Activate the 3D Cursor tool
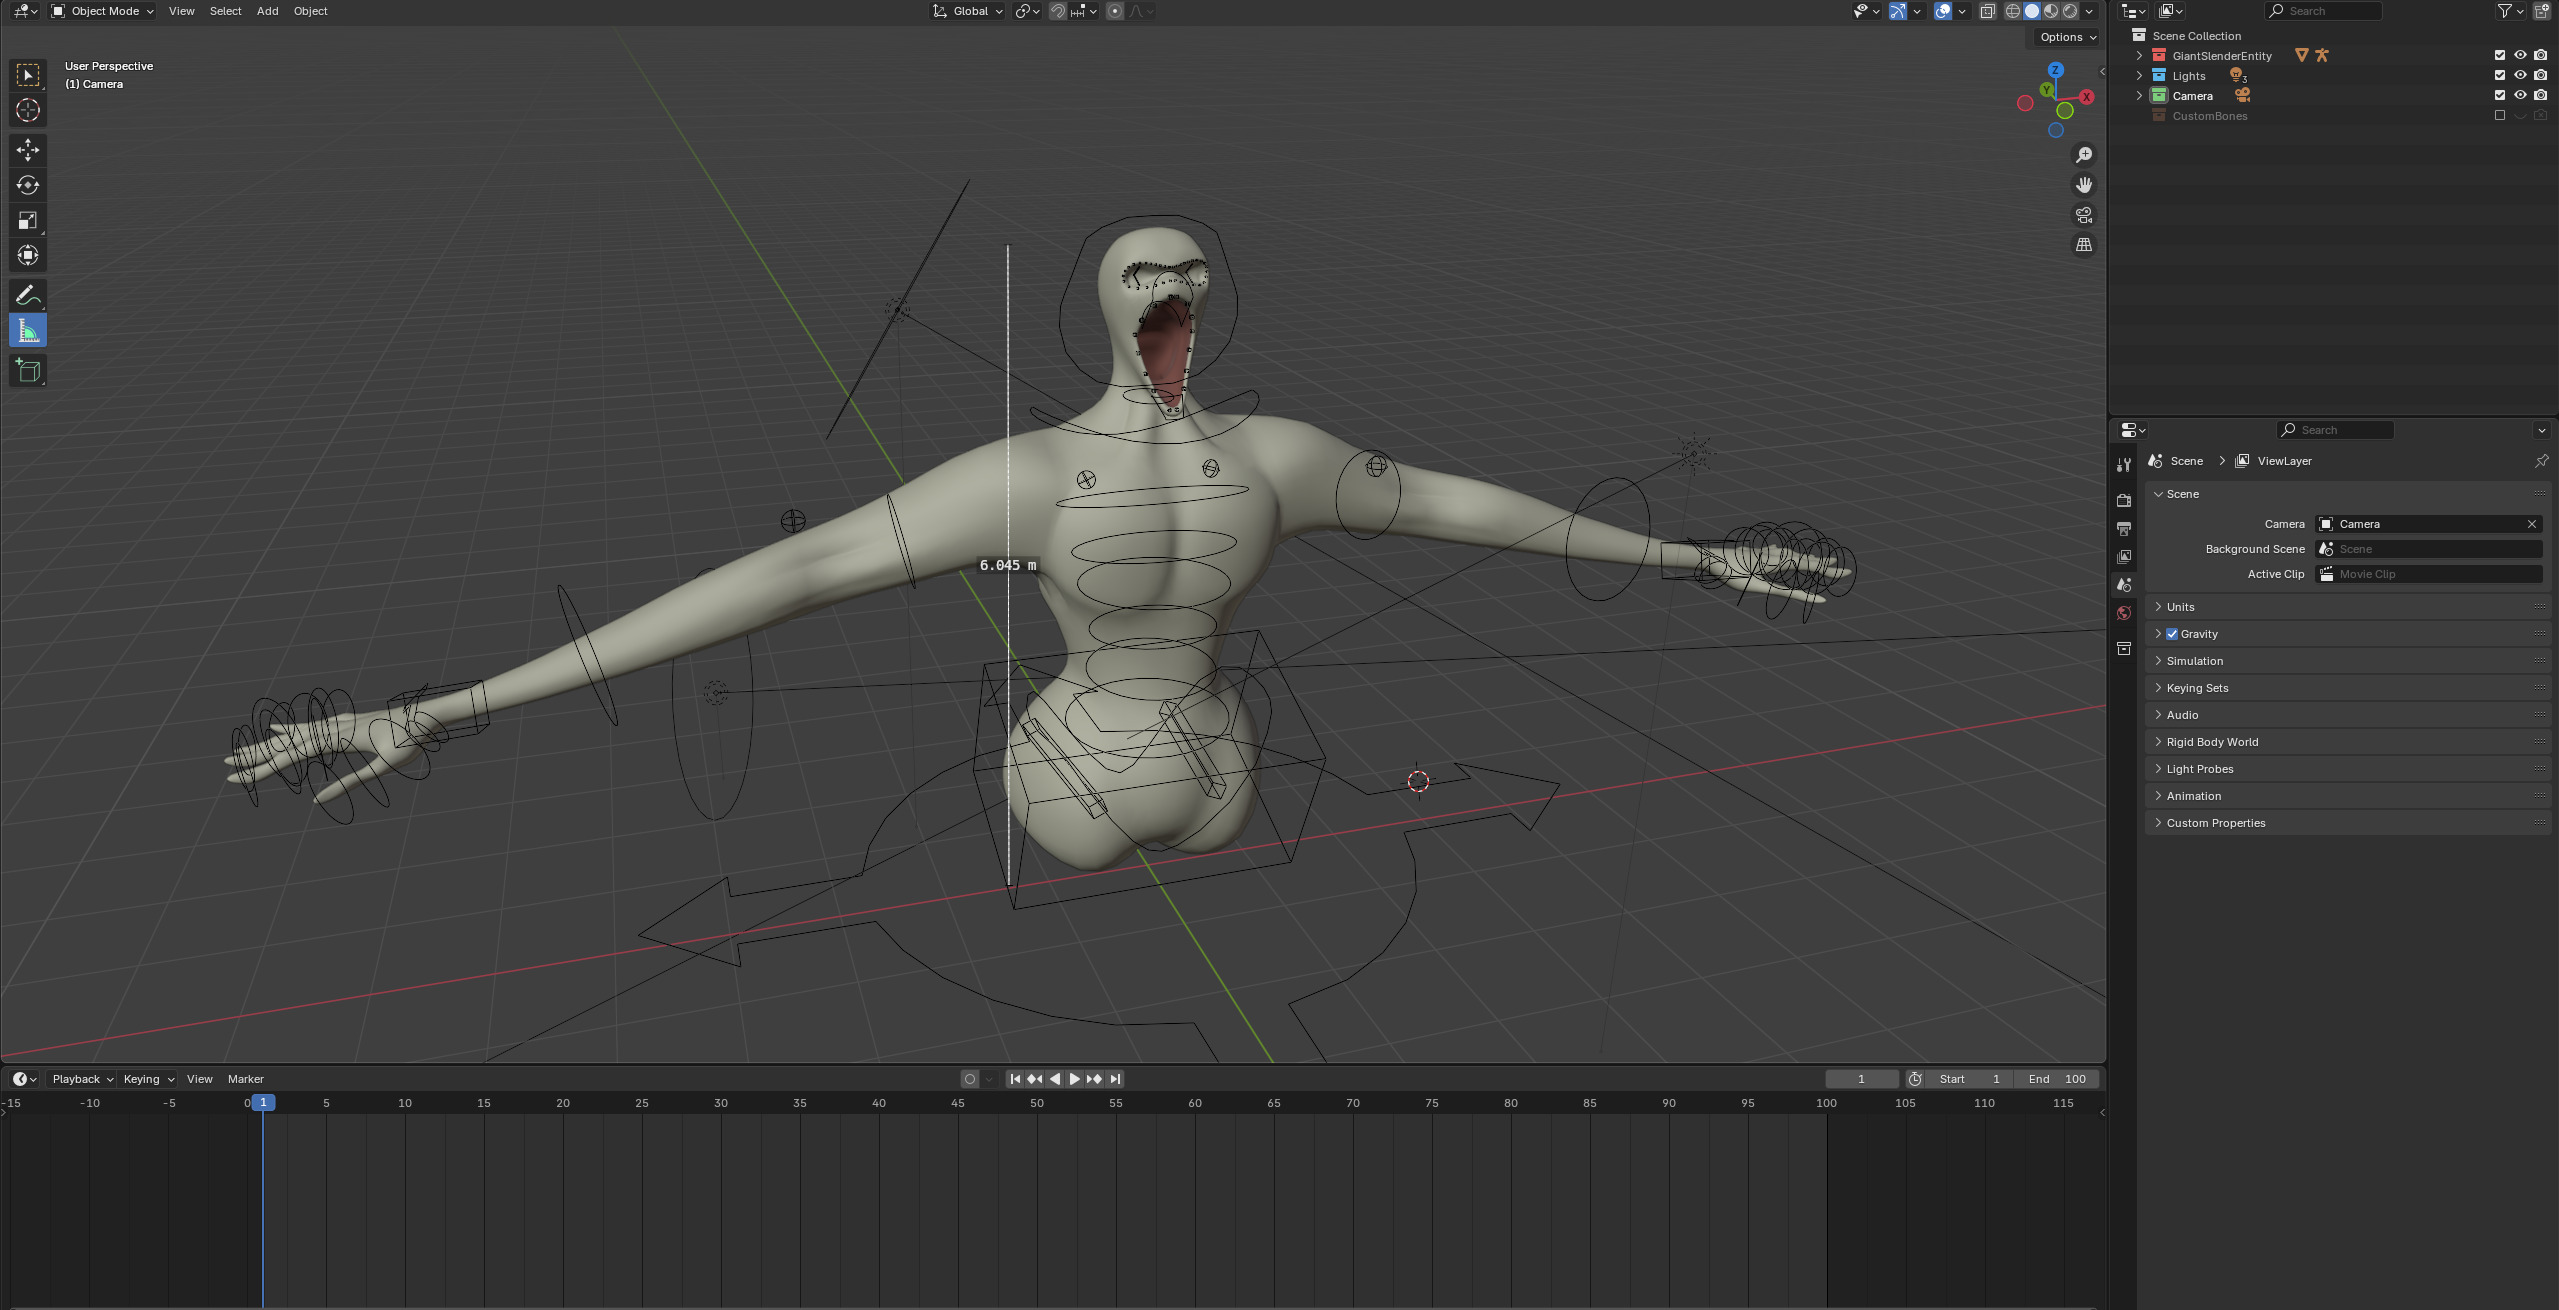 pyautogui.click(x=28, y=110)
